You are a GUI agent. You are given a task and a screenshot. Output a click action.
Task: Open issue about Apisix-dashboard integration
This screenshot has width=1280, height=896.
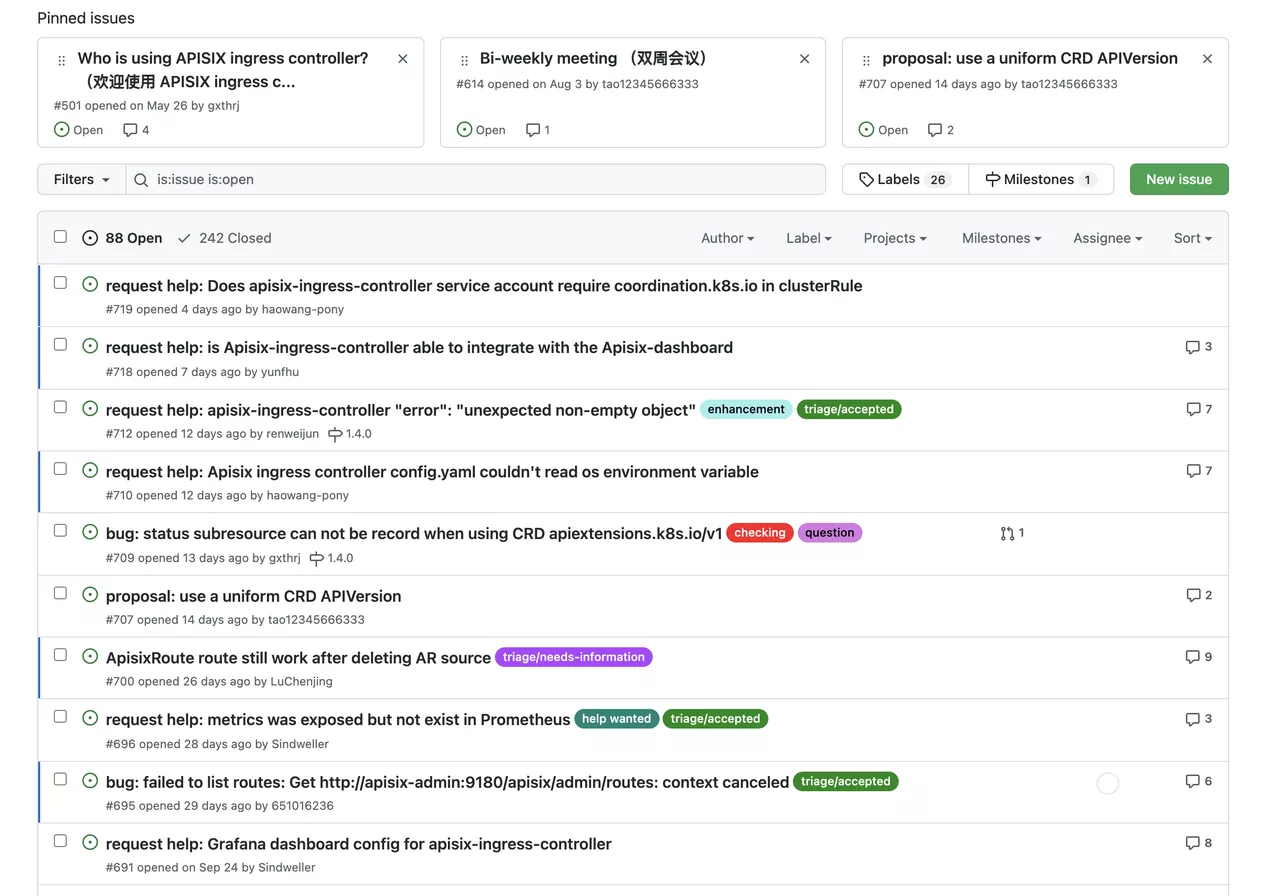419,348
